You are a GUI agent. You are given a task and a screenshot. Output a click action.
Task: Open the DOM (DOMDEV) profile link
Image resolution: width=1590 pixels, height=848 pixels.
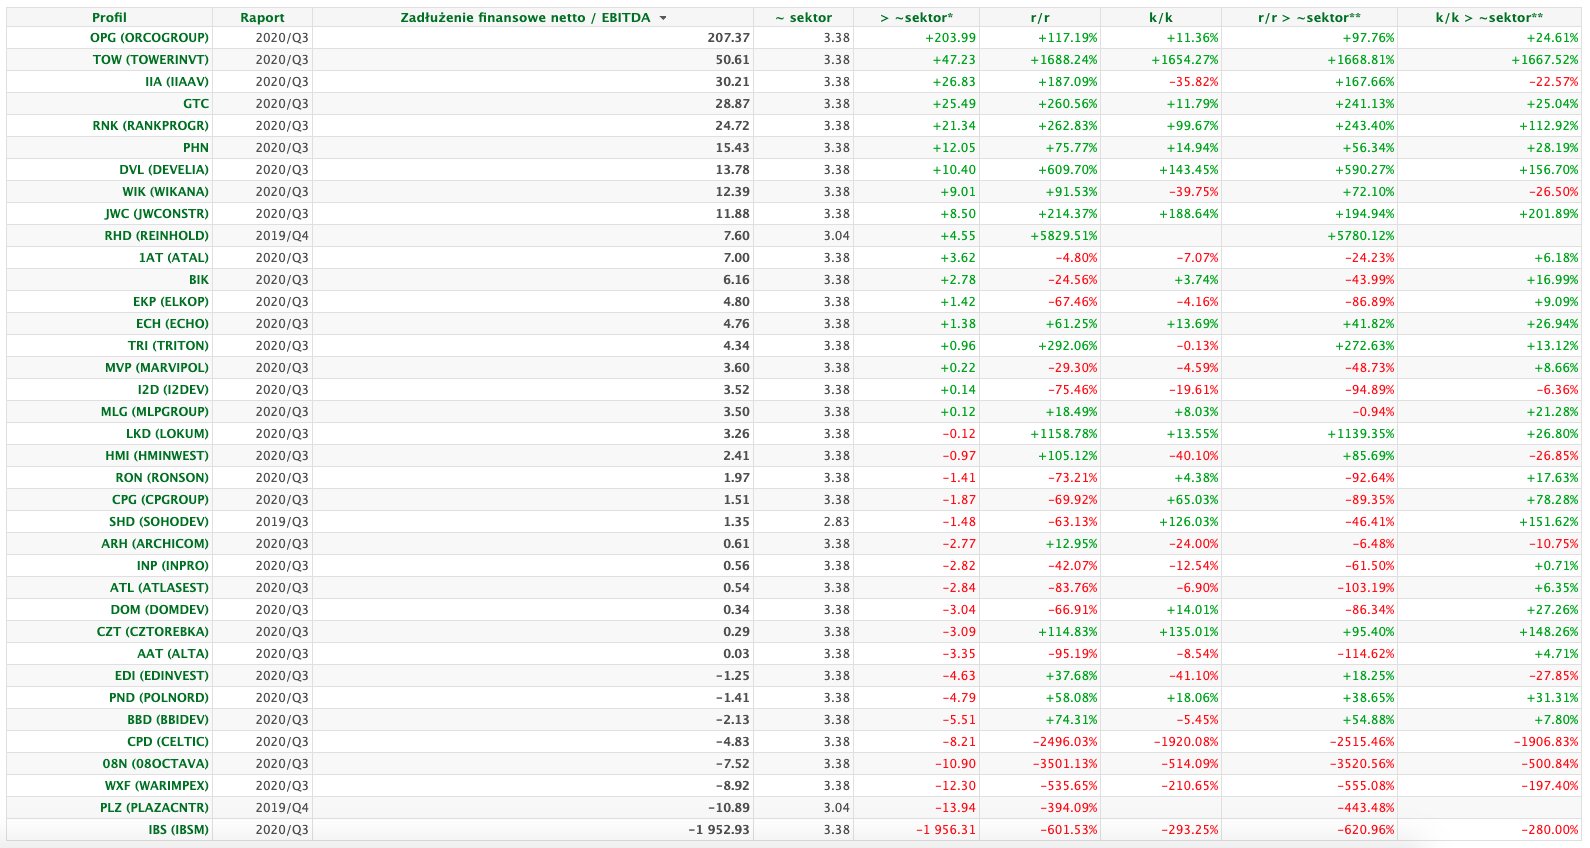tap(160, 609)
